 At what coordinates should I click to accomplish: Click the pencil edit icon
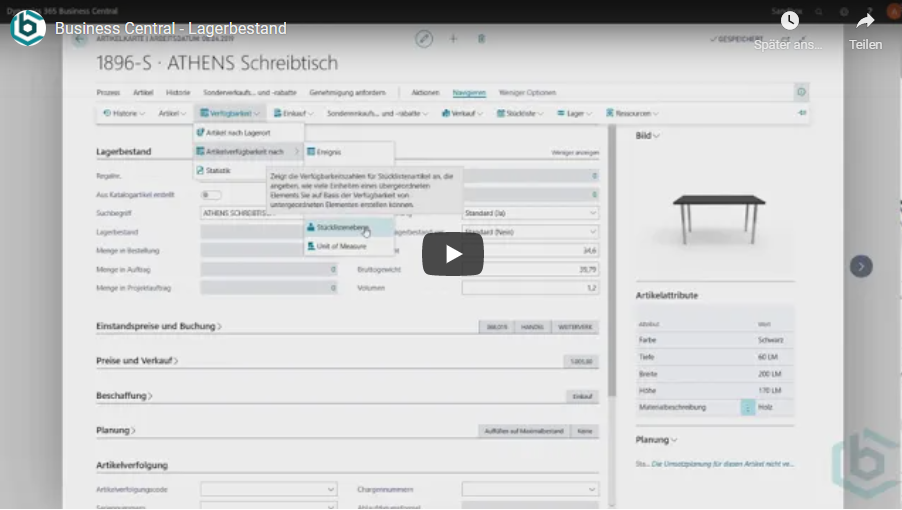424,38
